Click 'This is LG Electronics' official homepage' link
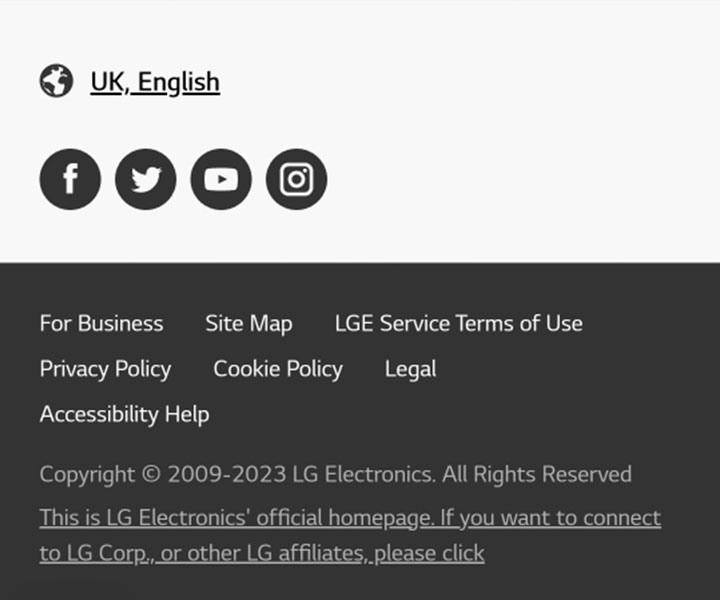Image resolution: width=720 pixels, height=600 pixels. coord(236,518)
